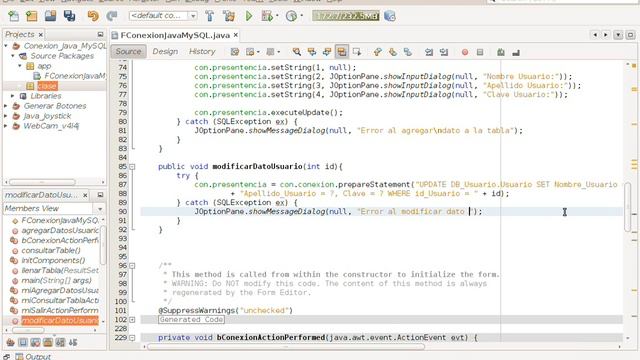Click the Uncomment icon in editor toolbar

(516, 52)
